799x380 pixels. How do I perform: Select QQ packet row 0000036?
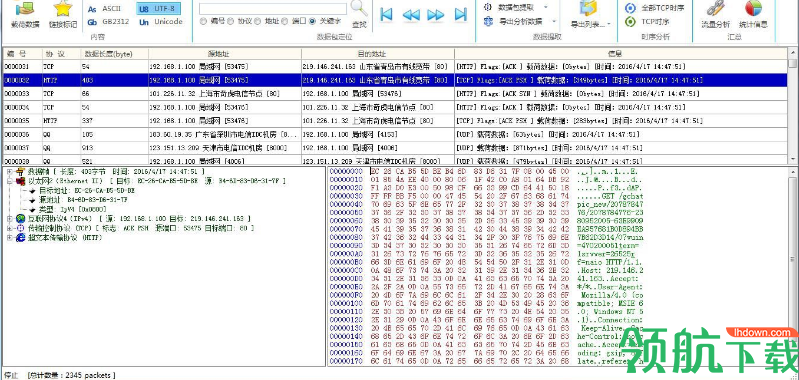coord(395,135)
